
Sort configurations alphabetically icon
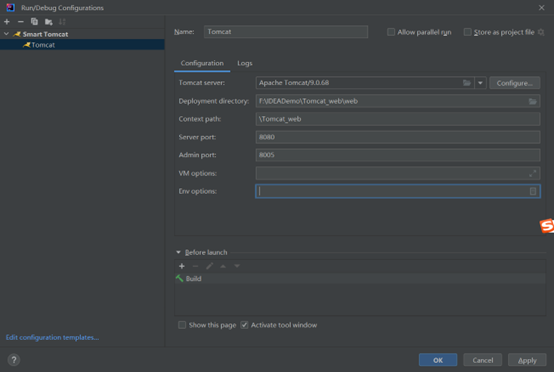tap(62, 22)
